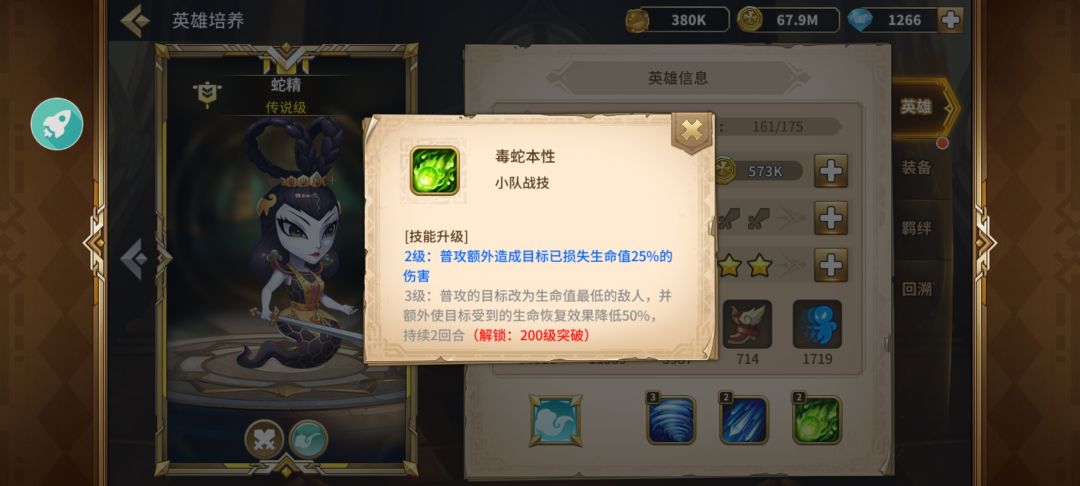1080x486 pixels.
Task: Select the blue slash skill icon
Action: (x=744, y=420)
